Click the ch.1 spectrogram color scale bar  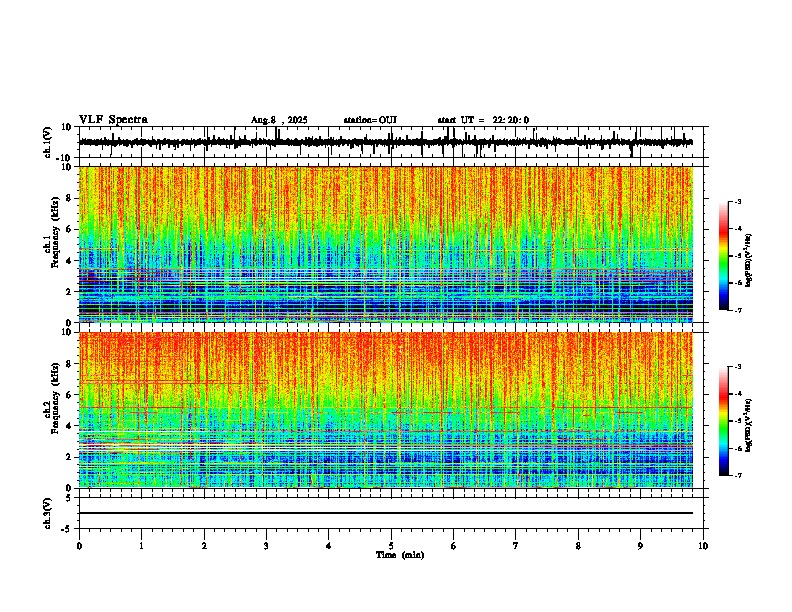(x=723, y=256)
